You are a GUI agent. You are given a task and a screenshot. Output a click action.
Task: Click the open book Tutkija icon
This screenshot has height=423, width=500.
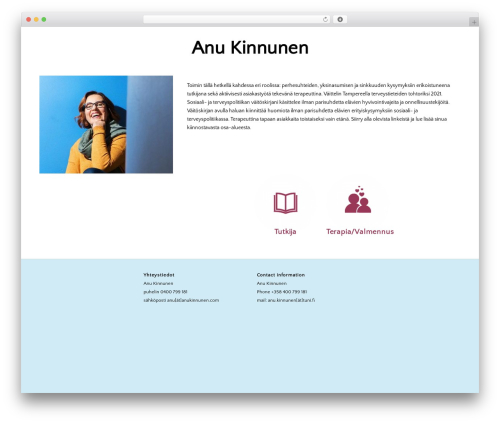285,203
